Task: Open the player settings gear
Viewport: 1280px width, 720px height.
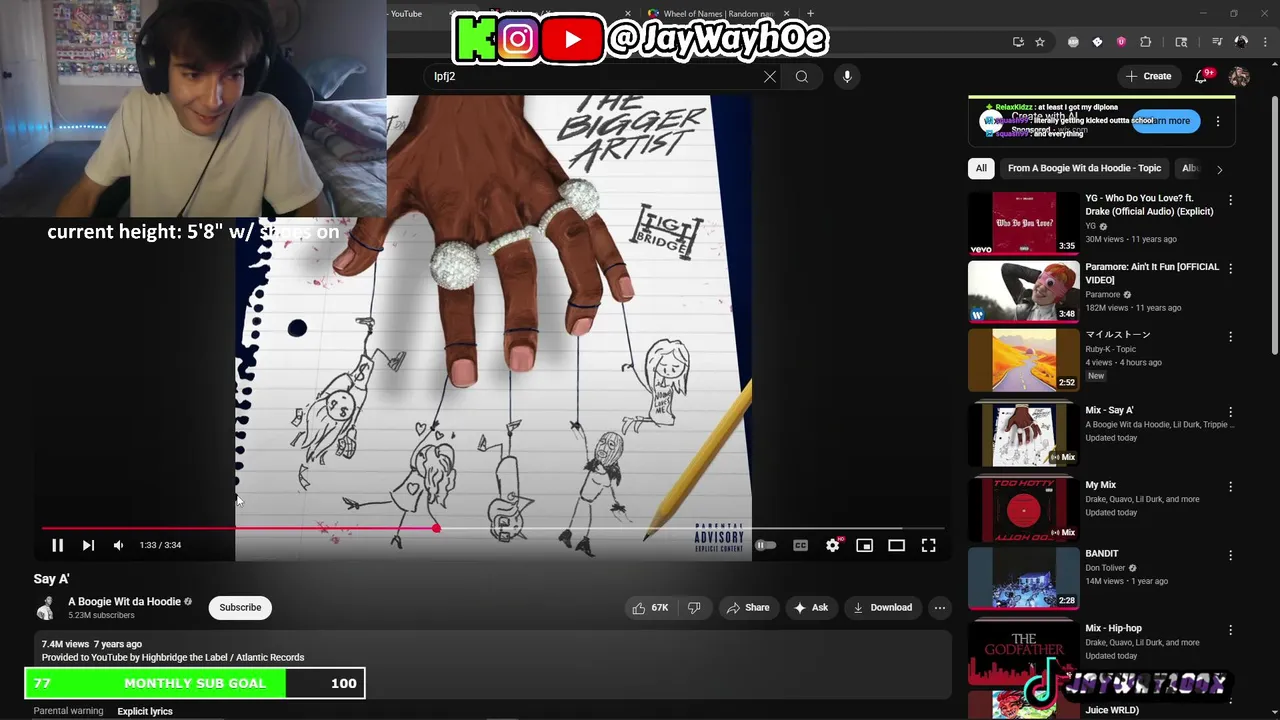Action: tap(832, 545)
